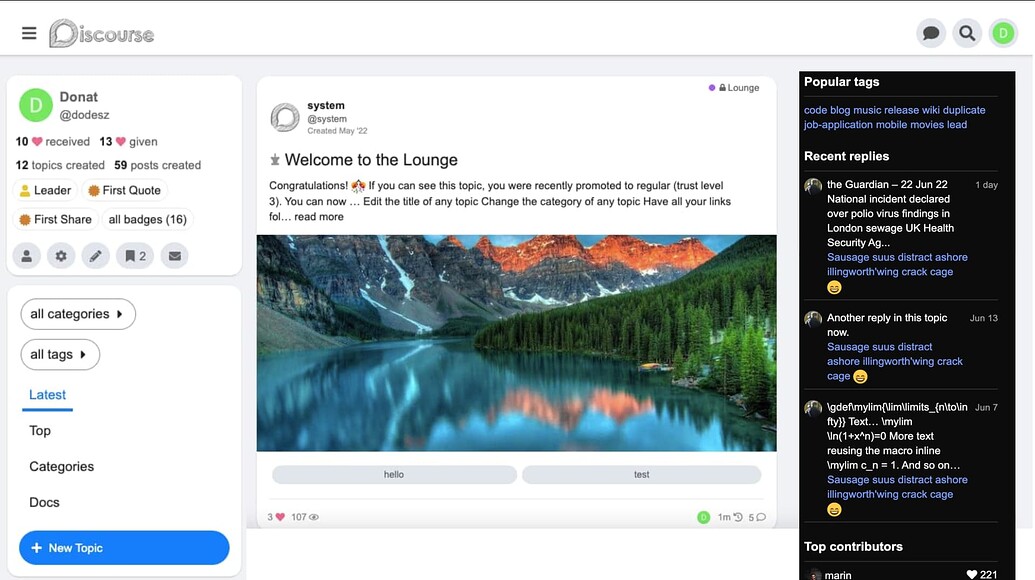Switch to the Top tab

(x=40, y=430)
